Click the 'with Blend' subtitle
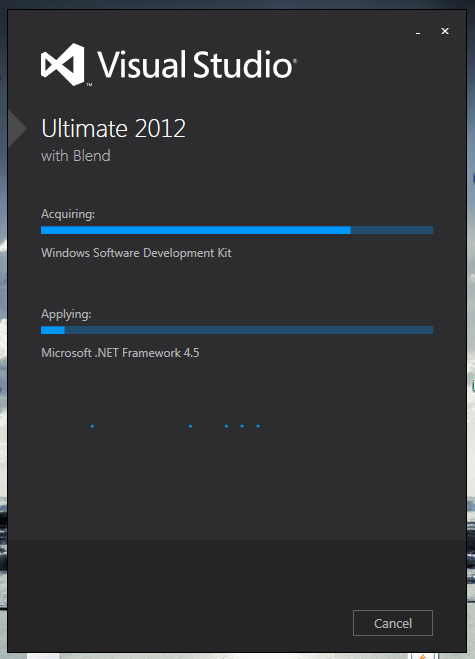475x659 pixels. tap(76, 156)
